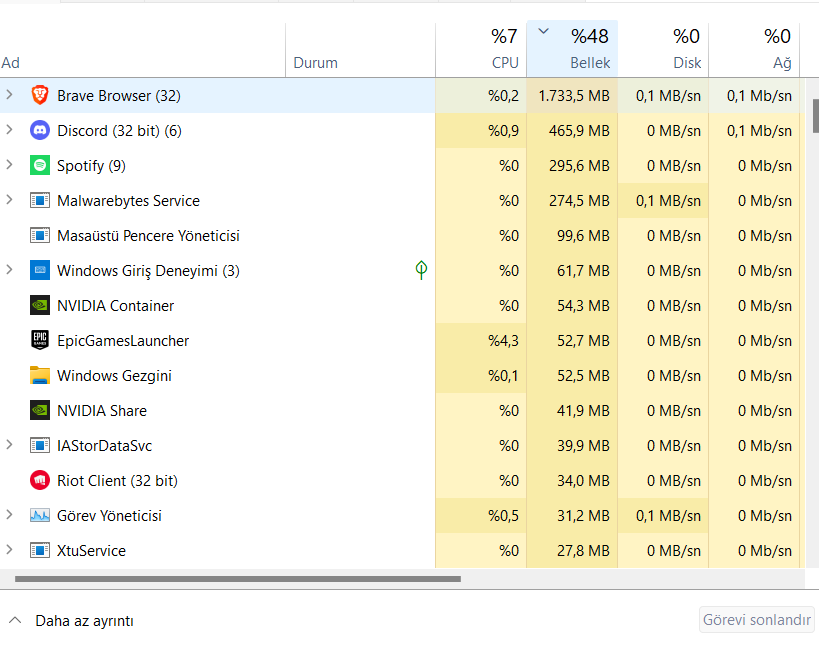Click the NVIDIA Container icon
Viewport: 819px width, 647px height.
(x=40, y=306)
